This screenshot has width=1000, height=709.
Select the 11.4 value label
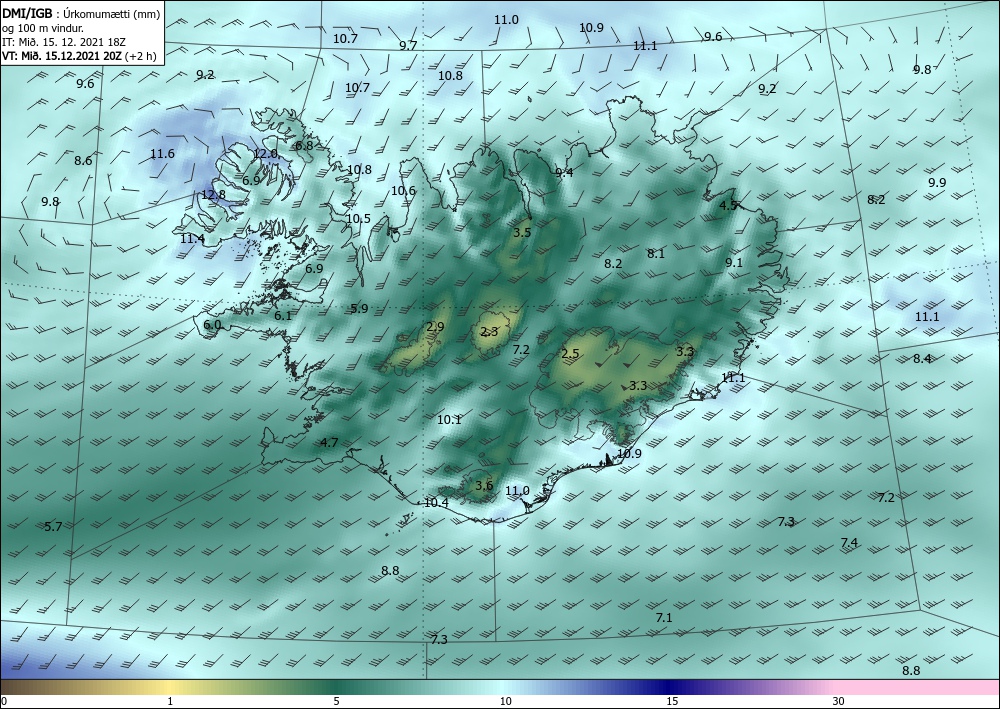[193, 238]
